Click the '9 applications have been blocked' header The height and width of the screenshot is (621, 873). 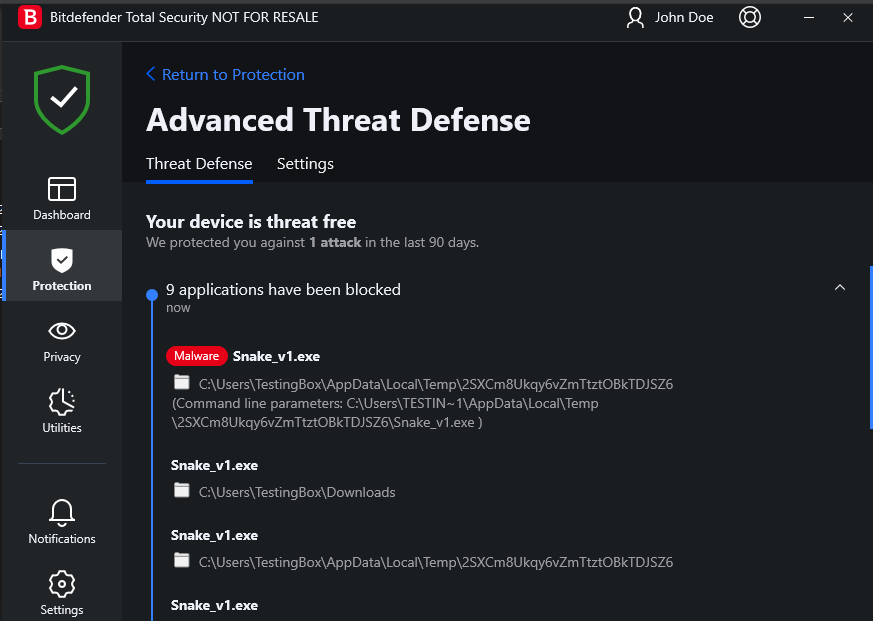[x=283, y=290]
